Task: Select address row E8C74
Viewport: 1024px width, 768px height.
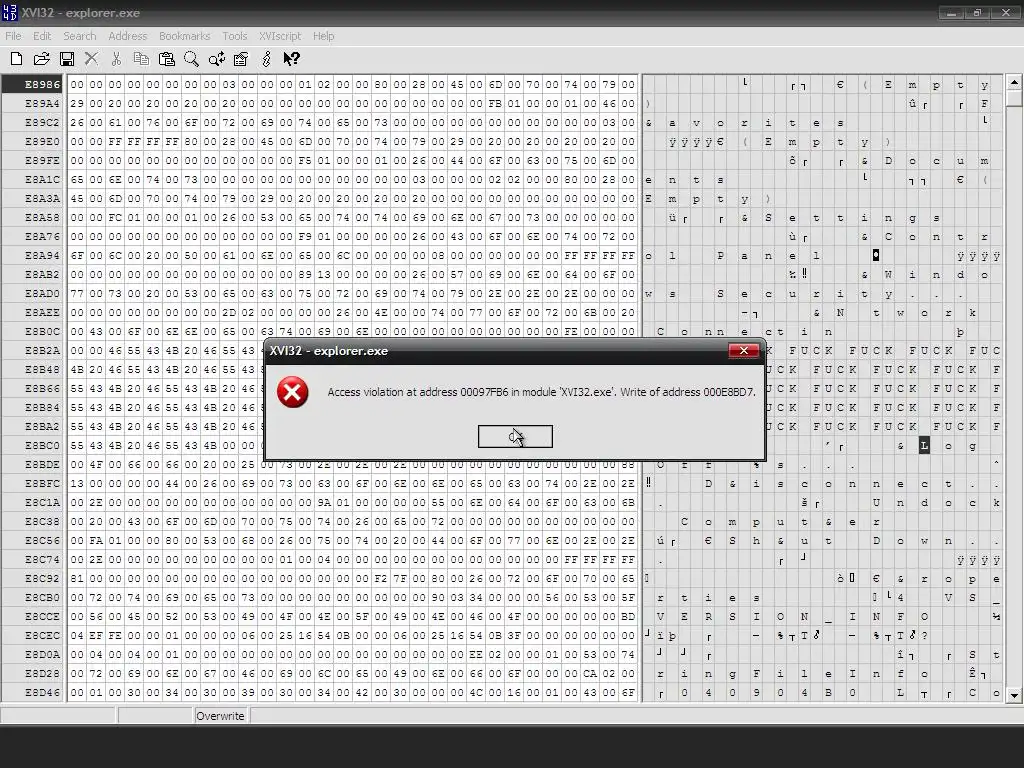Action: click(34, 559)
